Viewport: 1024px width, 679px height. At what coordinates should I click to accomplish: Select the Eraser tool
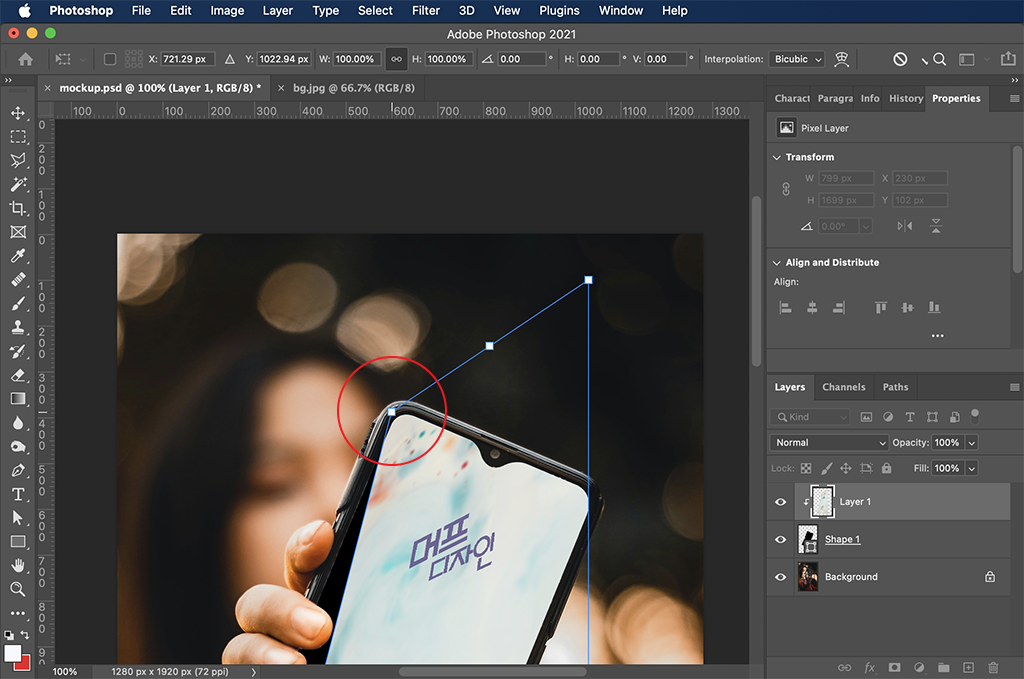pos(18,375)
